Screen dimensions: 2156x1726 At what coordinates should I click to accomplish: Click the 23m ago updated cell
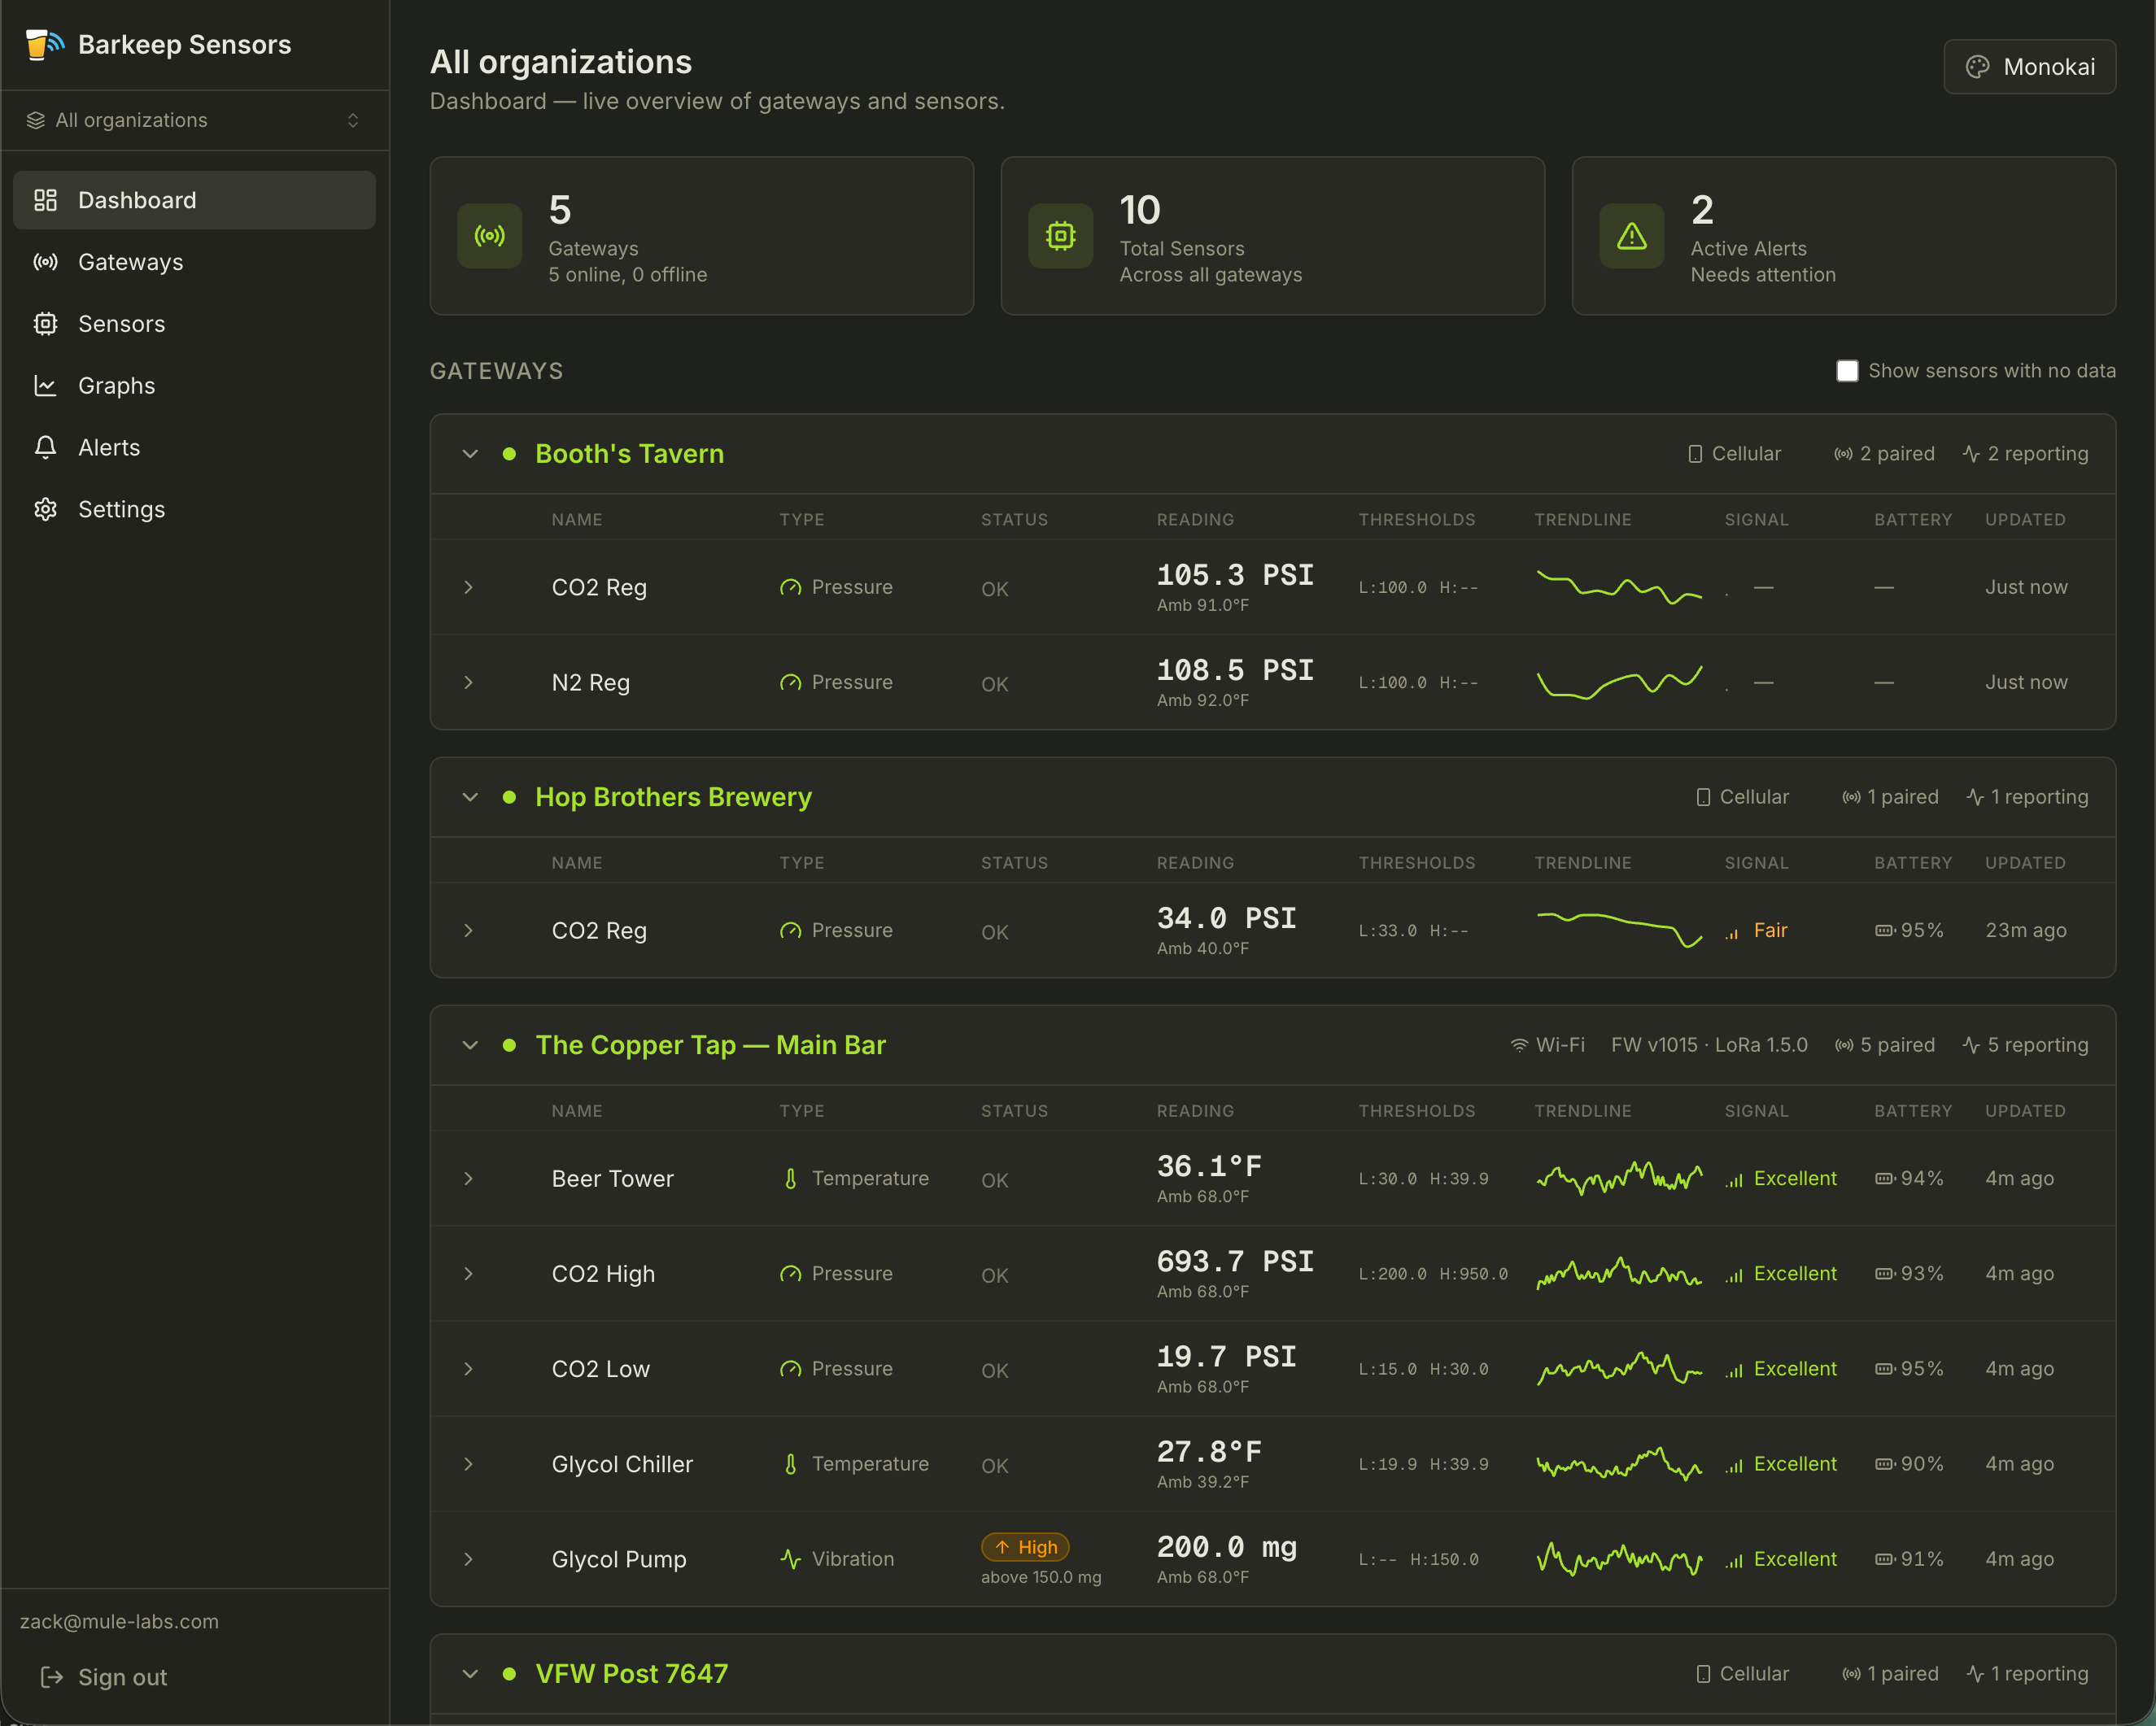tap(2026, 930)
